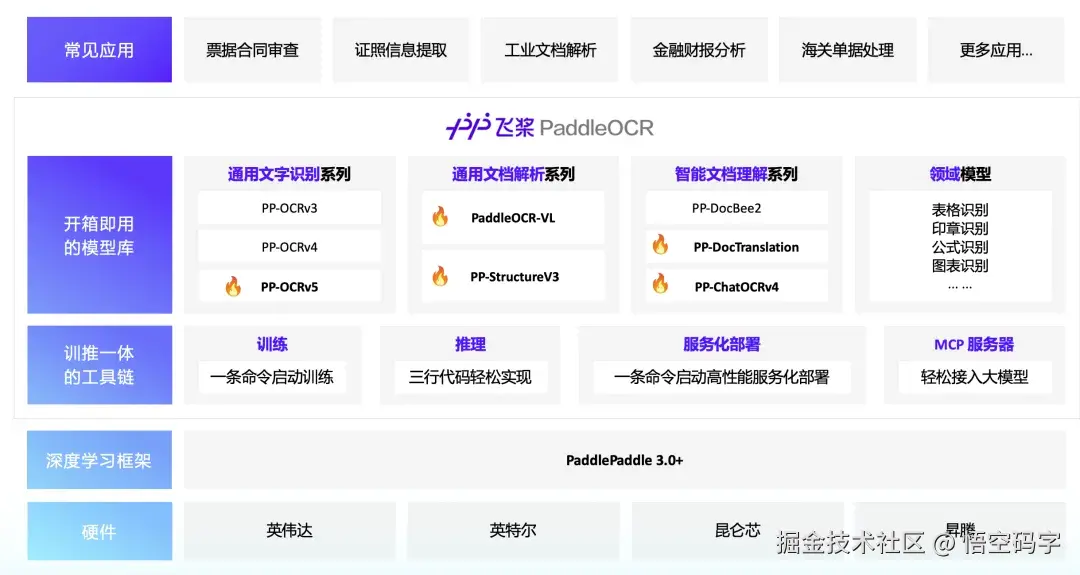Click the MCP 服务器 heading
The width and height of the screenshot is (1080, 575).
coord(974,344)
